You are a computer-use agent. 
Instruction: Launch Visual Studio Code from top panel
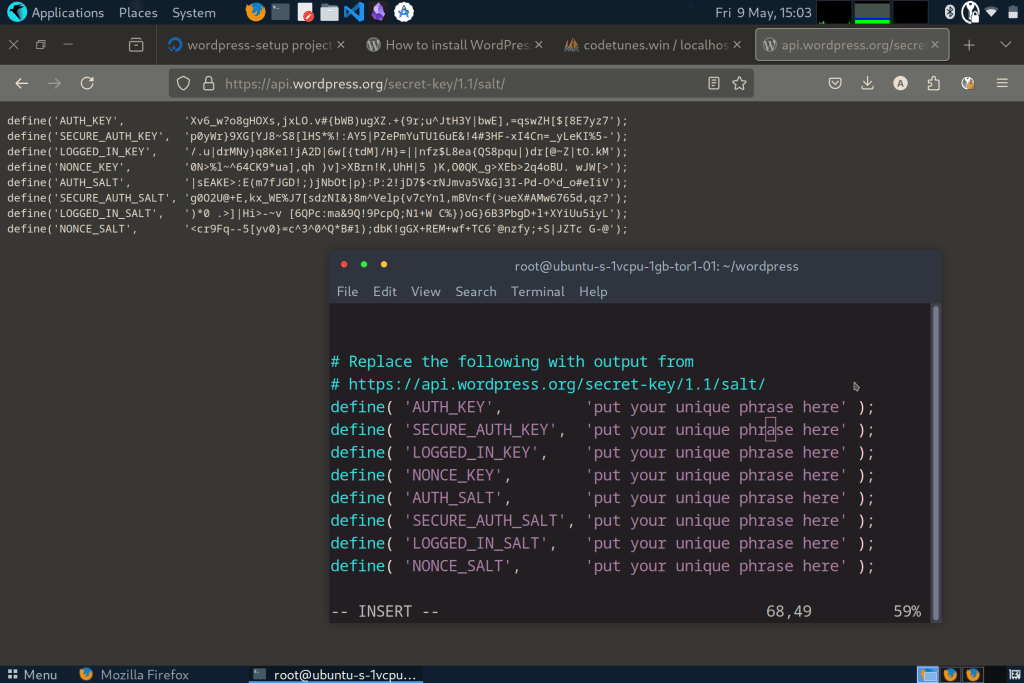353,12
